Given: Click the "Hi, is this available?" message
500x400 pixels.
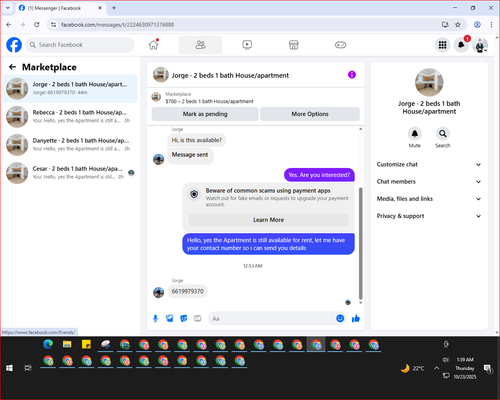Looking at the screenshot, I should pyautogui.click(x=196, y=140).
